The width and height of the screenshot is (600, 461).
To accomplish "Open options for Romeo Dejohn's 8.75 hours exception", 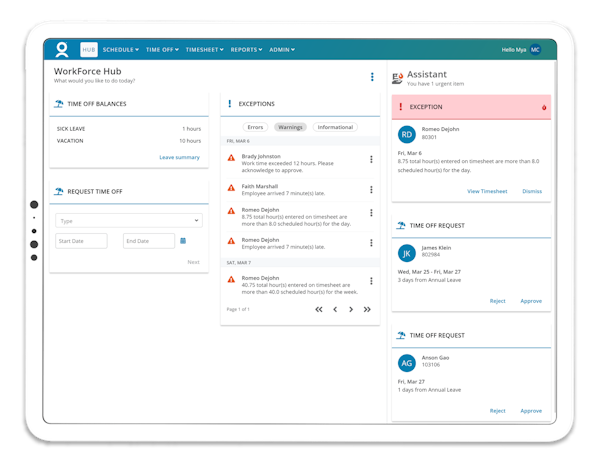I will [x=371, y=213].
